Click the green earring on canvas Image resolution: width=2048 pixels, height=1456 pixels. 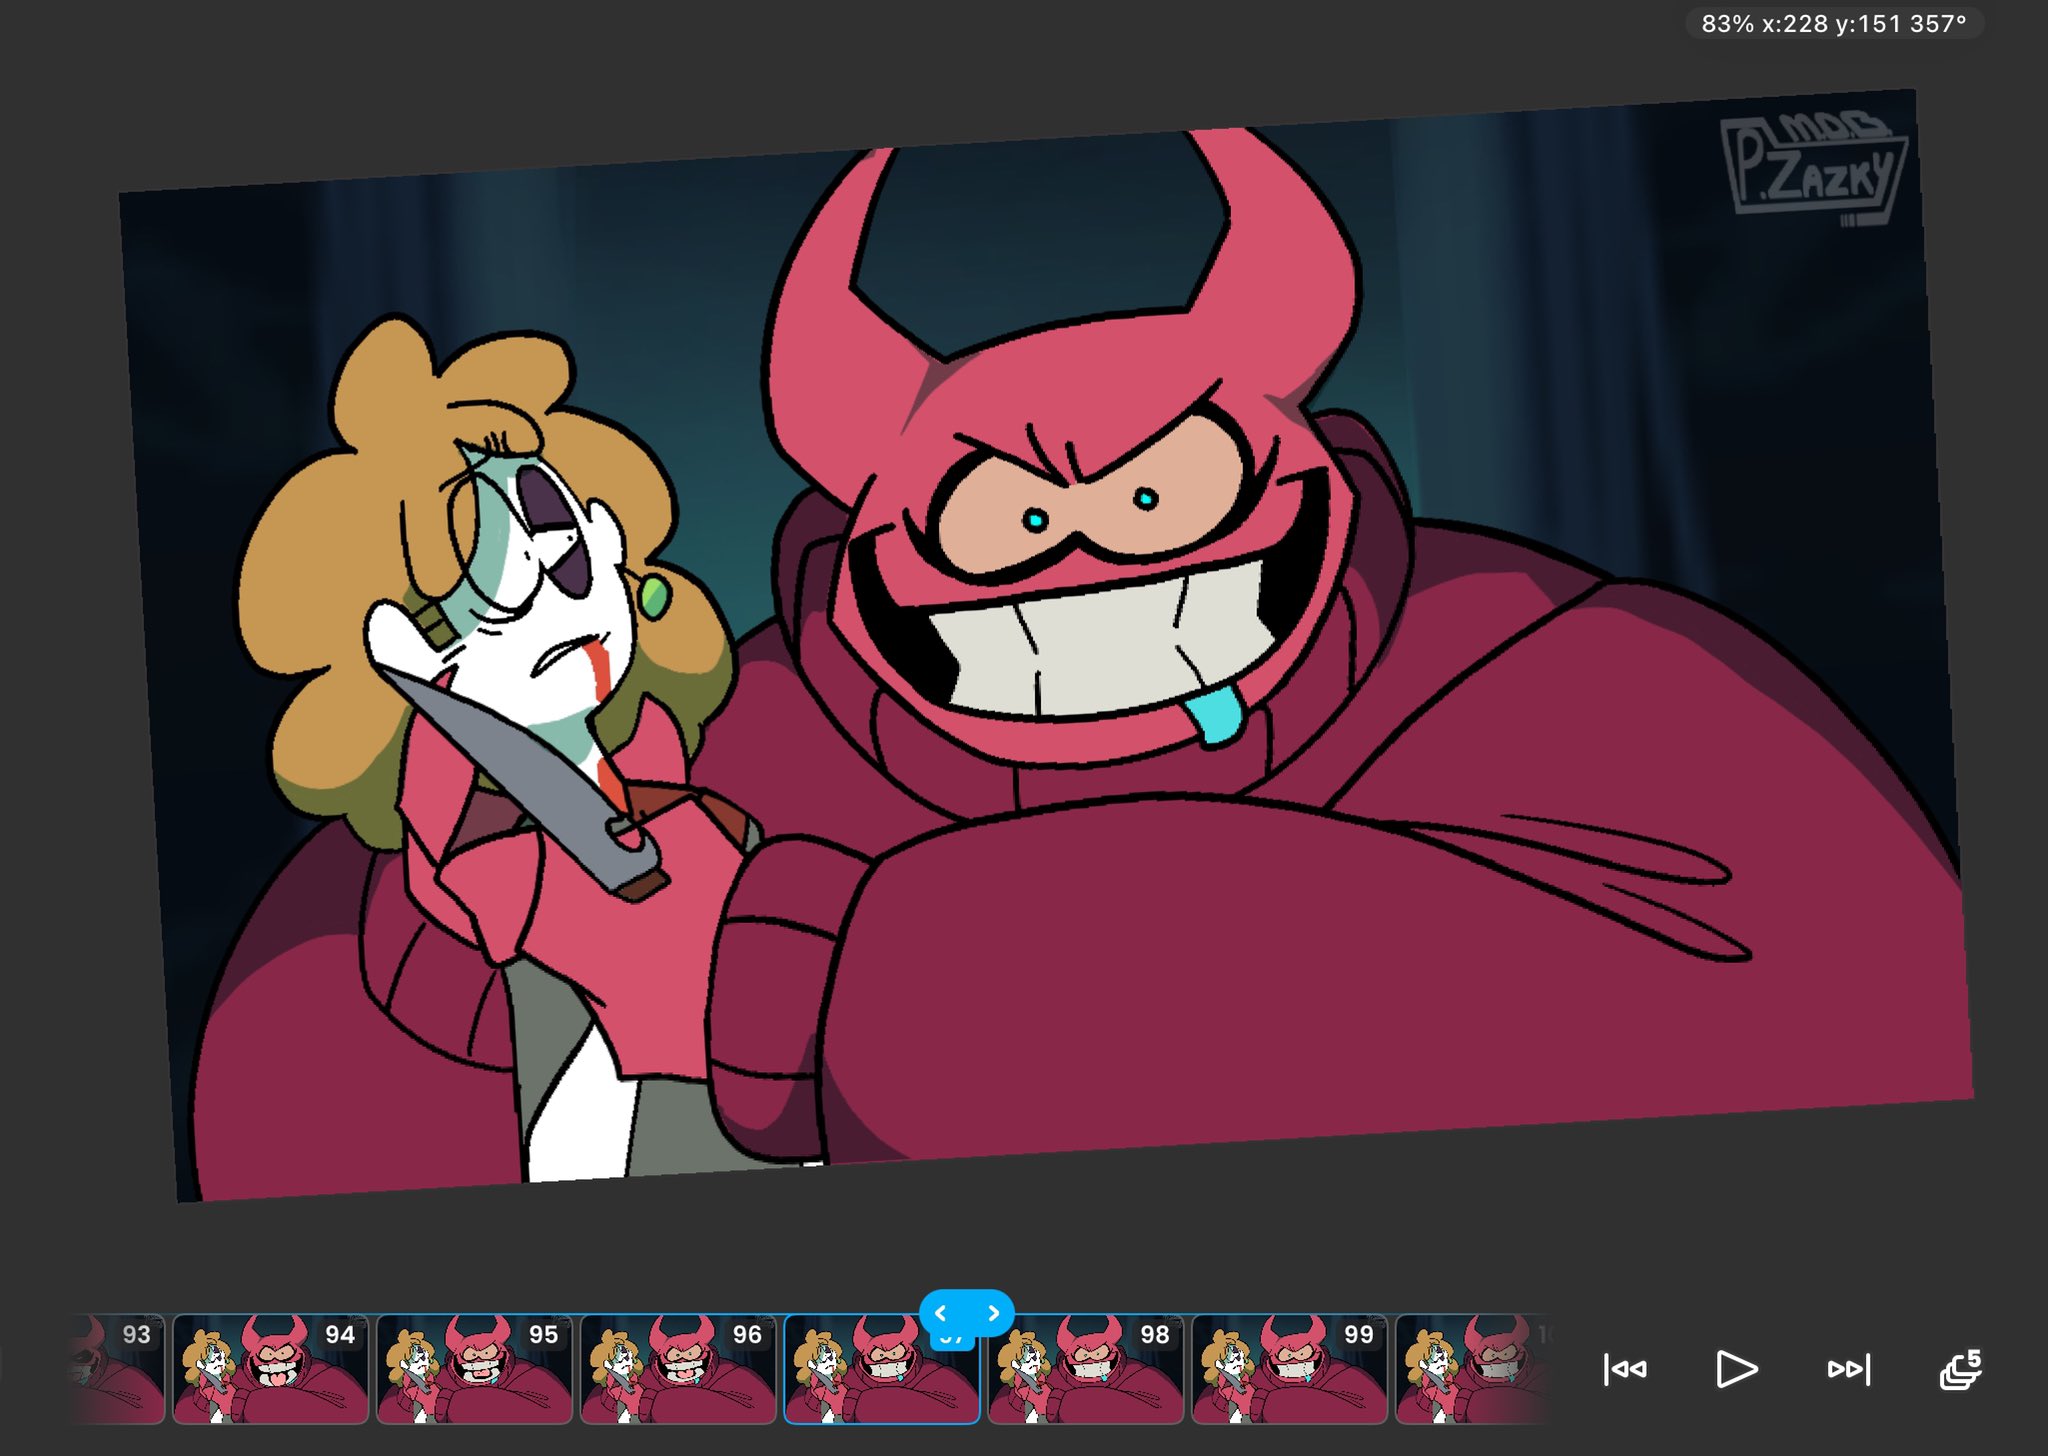pos(654,598)
